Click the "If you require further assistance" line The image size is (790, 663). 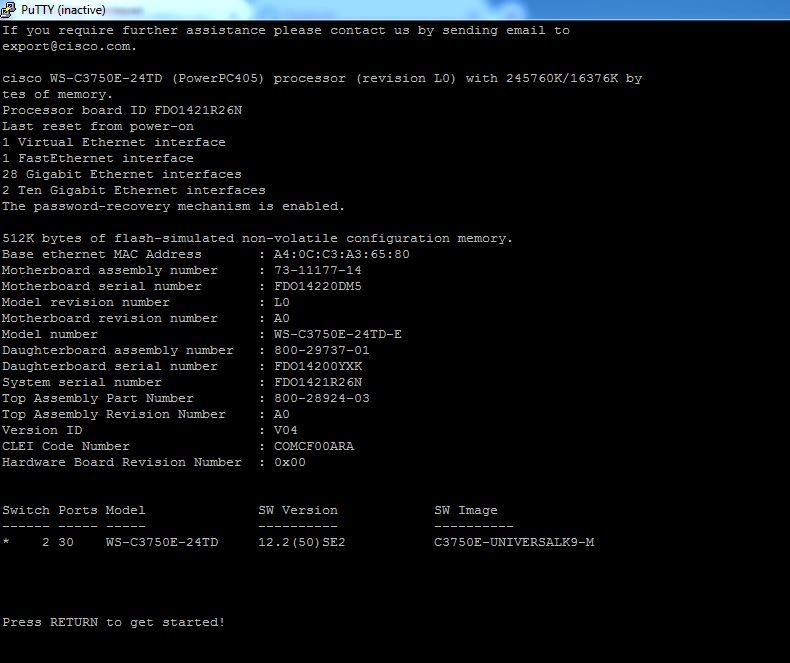pos(286,30)
